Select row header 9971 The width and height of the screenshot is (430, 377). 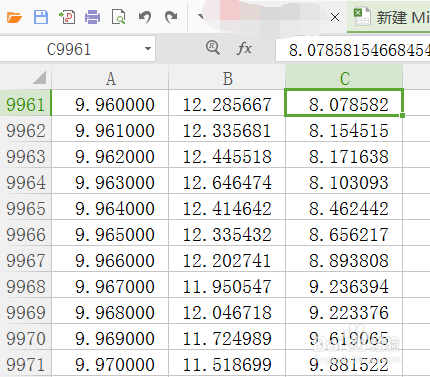tap(26, 364)
